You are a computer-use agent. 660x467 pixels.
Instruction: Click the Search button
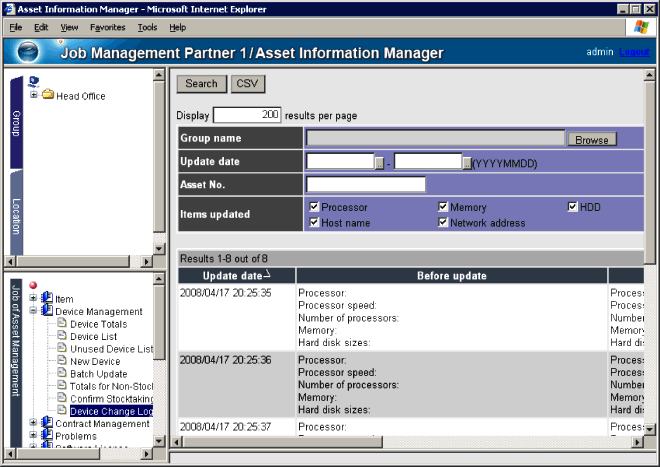coord(201,84)
